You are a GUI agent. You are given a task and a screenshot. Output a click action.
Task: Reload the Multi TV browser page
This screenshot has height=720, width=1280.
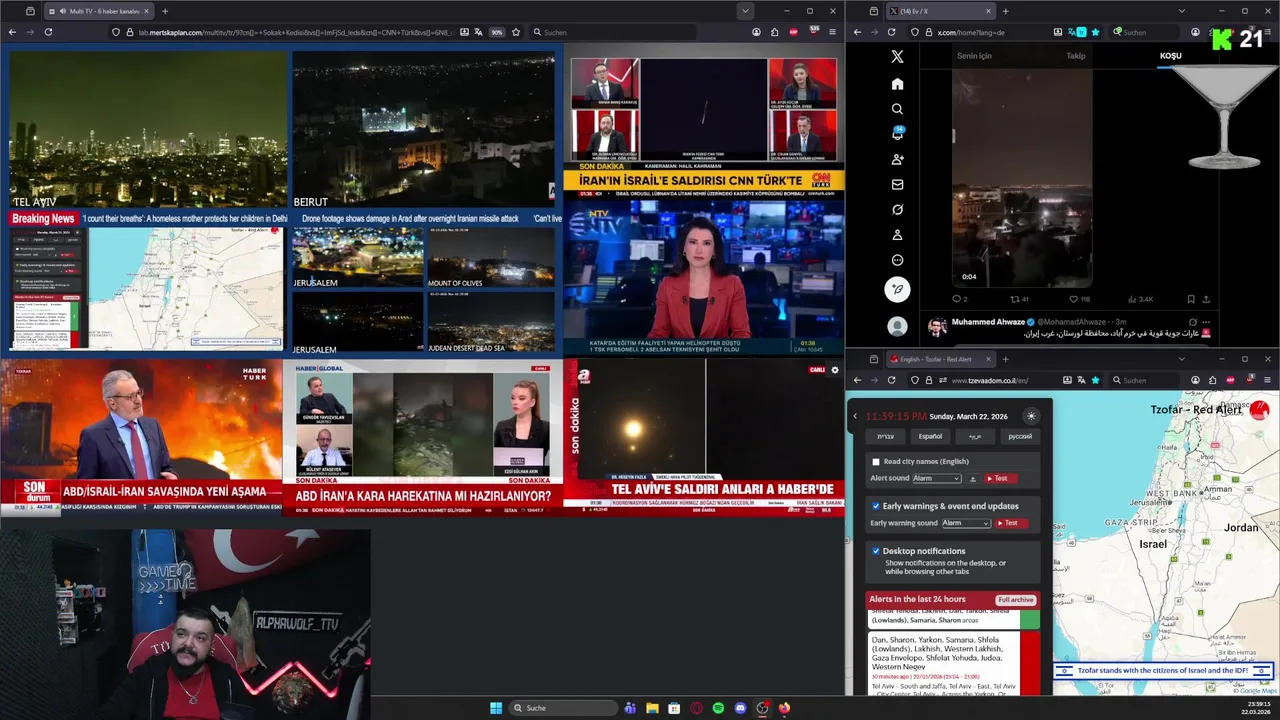coord(48,32)
